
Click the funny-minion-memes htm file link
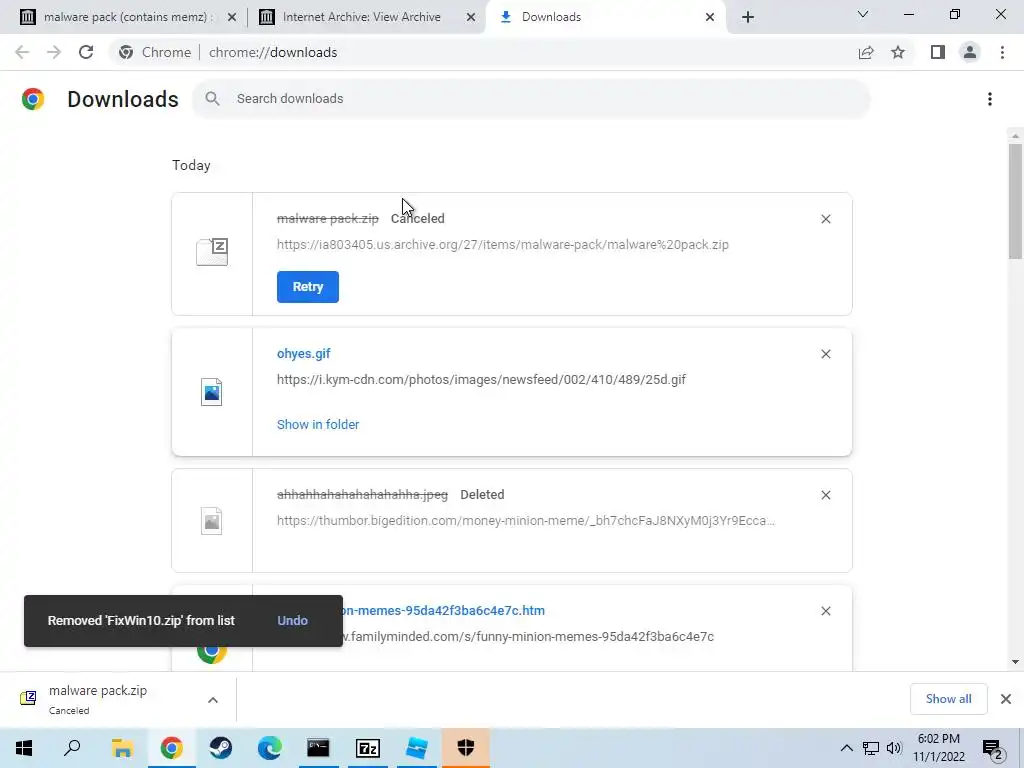[443, 611]
